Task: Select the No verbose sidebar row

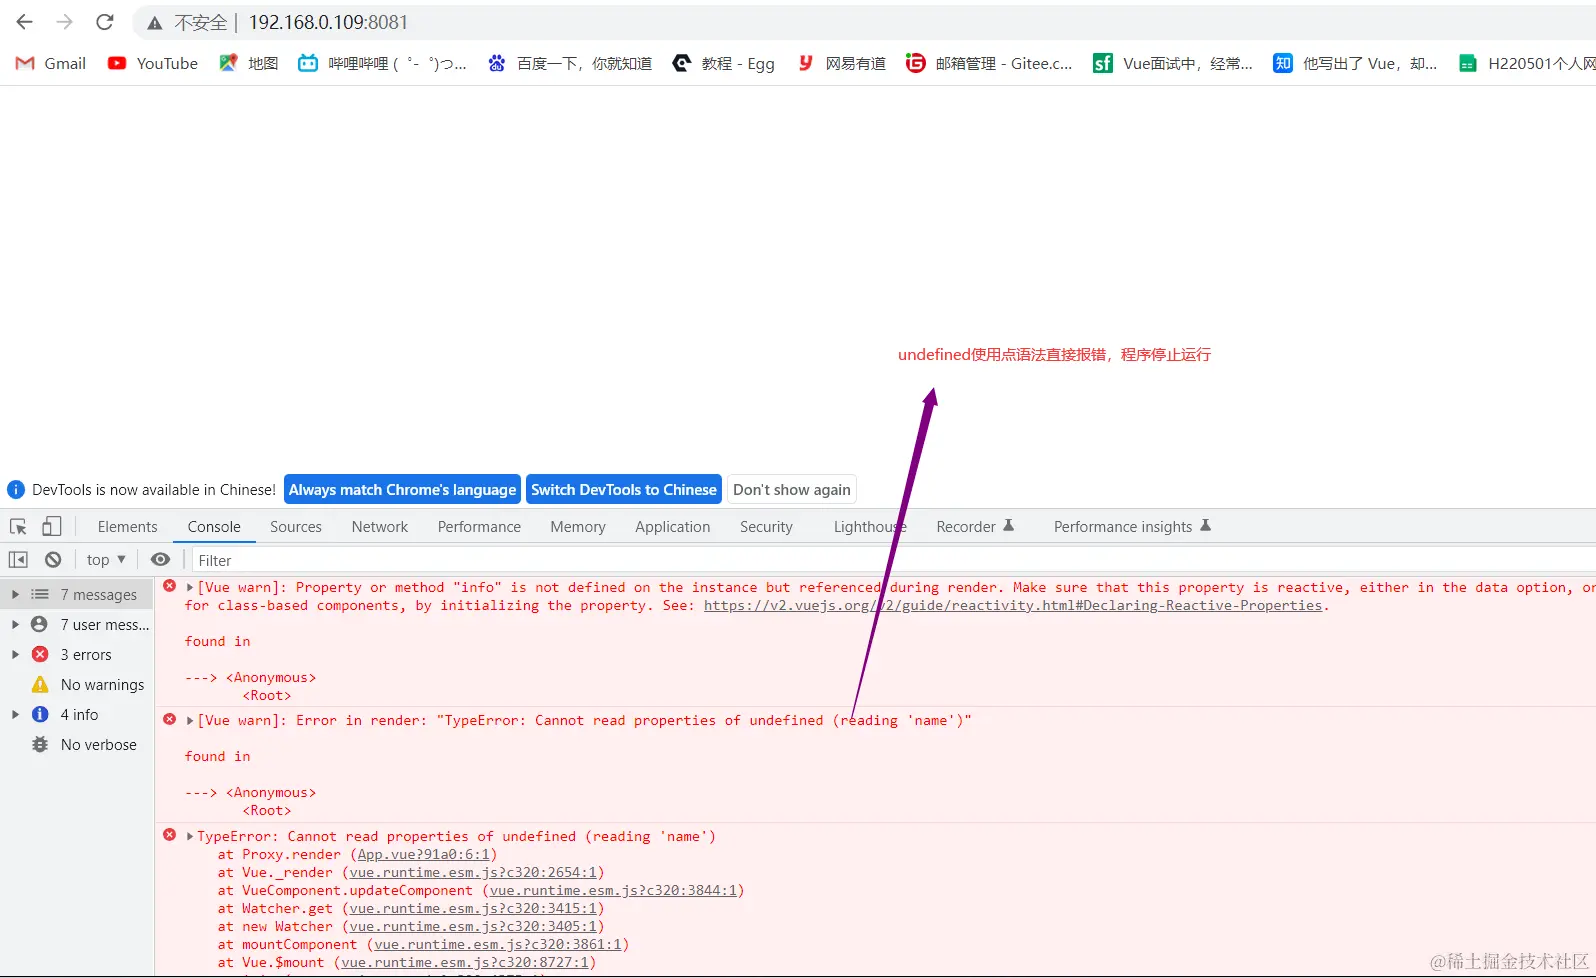Action: coord(77,745)
